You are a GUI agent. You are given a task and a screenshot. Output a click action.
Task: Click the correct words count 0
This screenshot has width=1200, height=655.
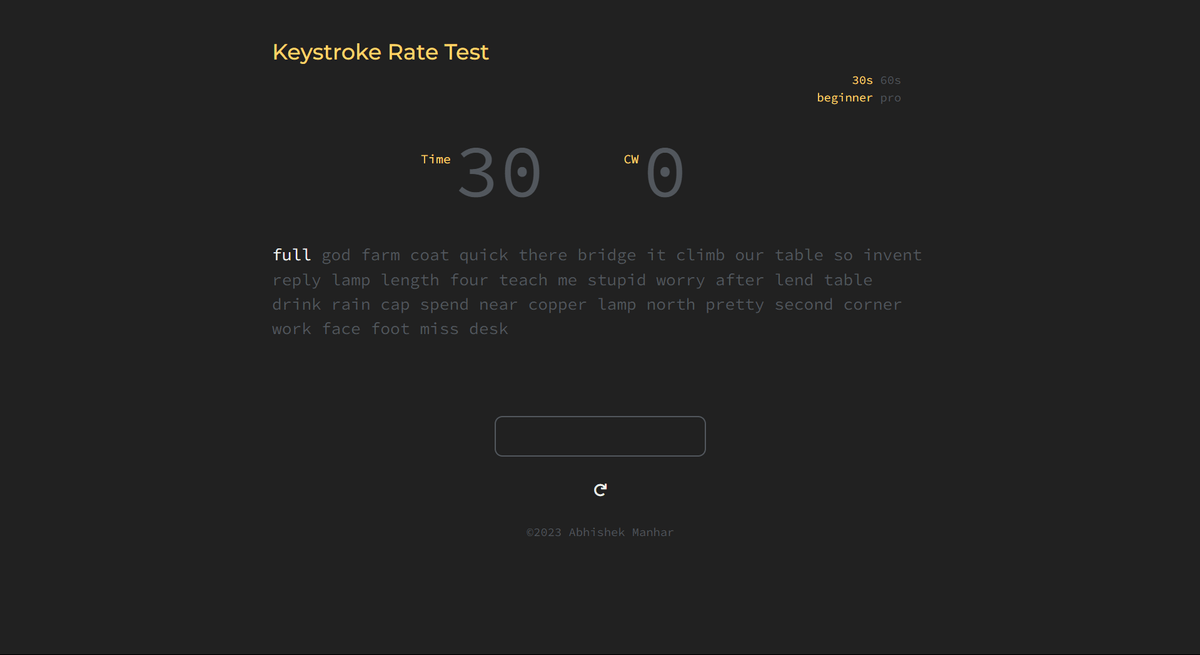coord(665,173)
